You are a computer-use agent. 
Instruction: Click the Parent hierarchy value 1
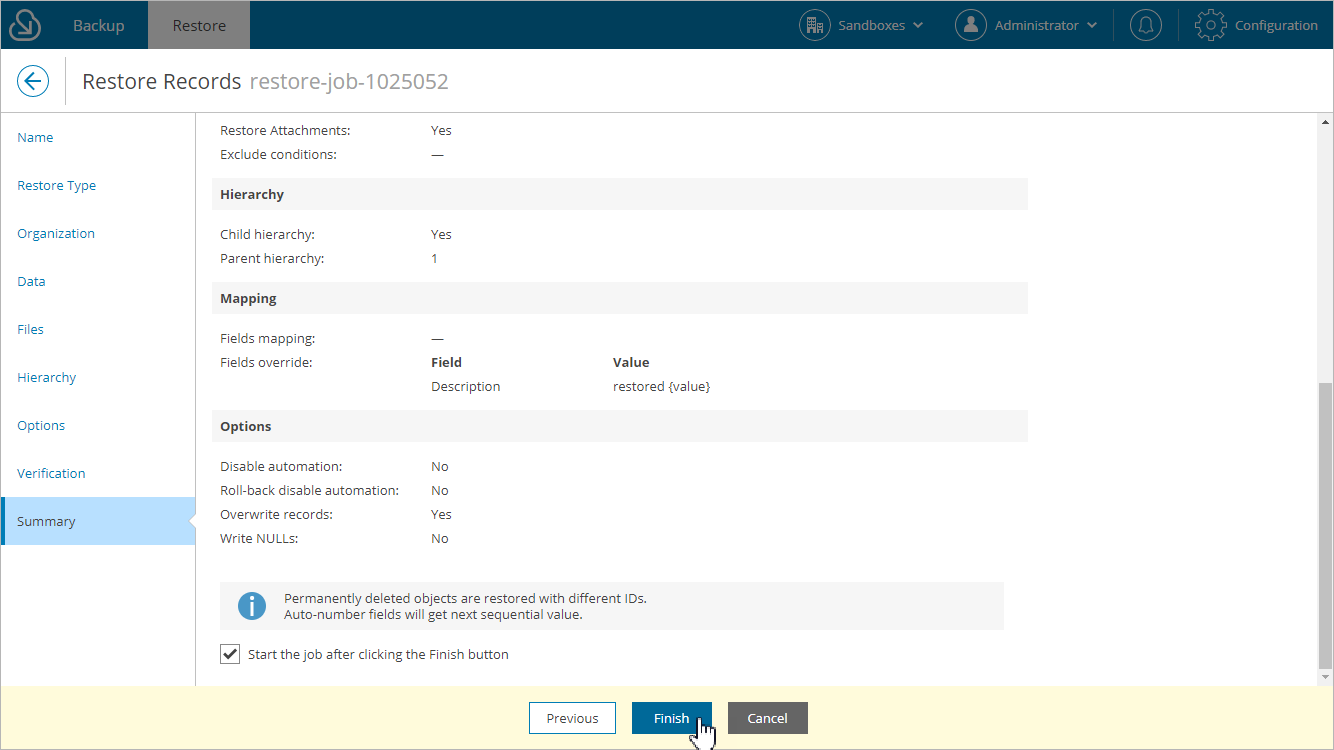(435, 258)
